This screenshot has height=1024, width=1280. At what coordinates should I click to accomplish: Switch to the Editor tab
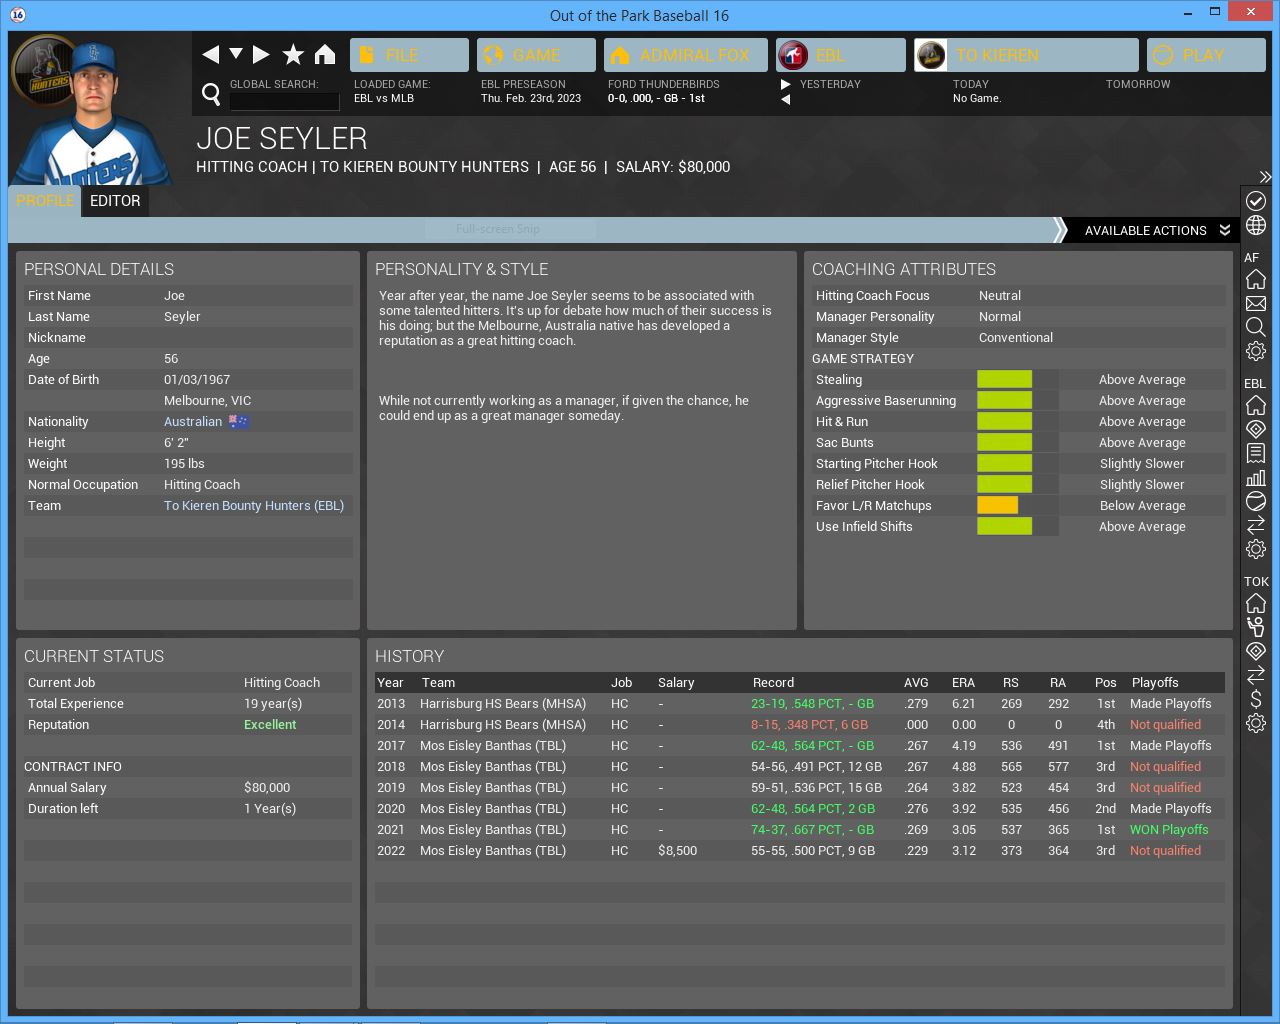(115, 200)
